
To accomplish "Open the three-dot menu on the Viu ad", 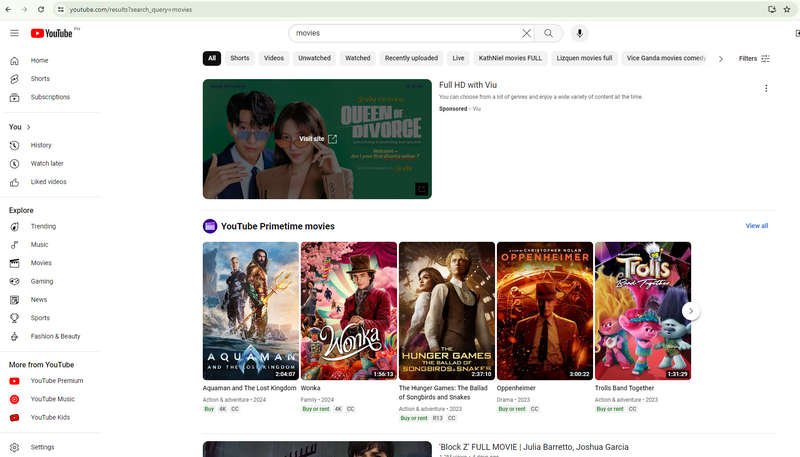I will point(766,88).
